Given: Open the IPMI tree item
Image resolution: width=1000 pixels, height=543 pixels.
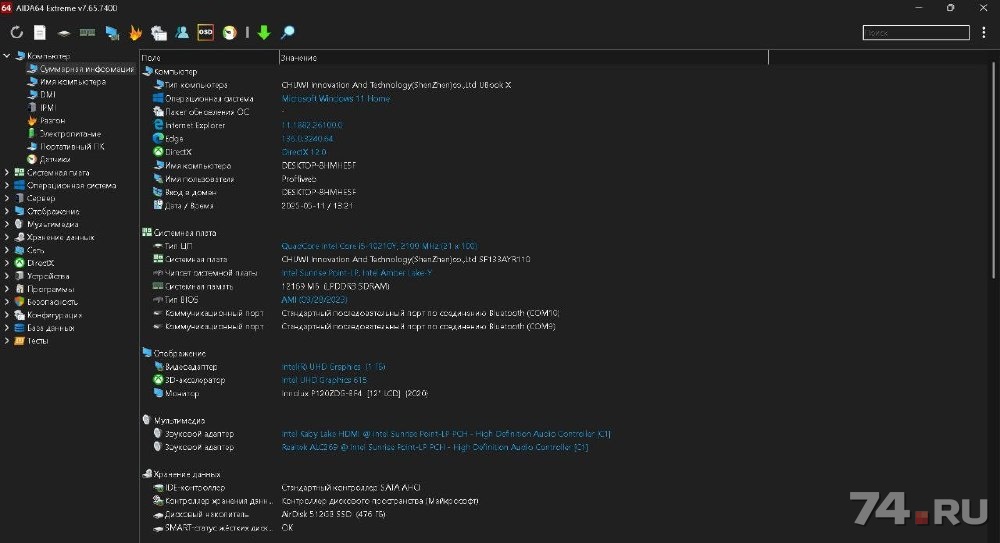Looking at the screenshot, I should click(47, 107).
